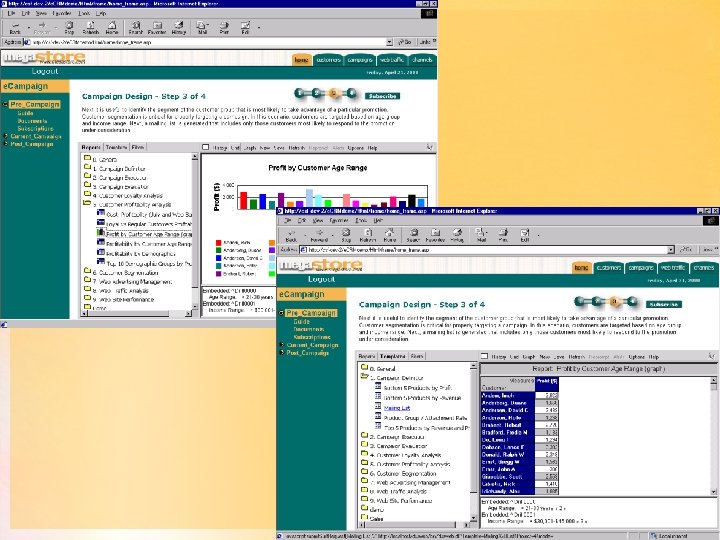
Task: Open Mailing List report icon in front tree
Action: [x=377, y=406]
